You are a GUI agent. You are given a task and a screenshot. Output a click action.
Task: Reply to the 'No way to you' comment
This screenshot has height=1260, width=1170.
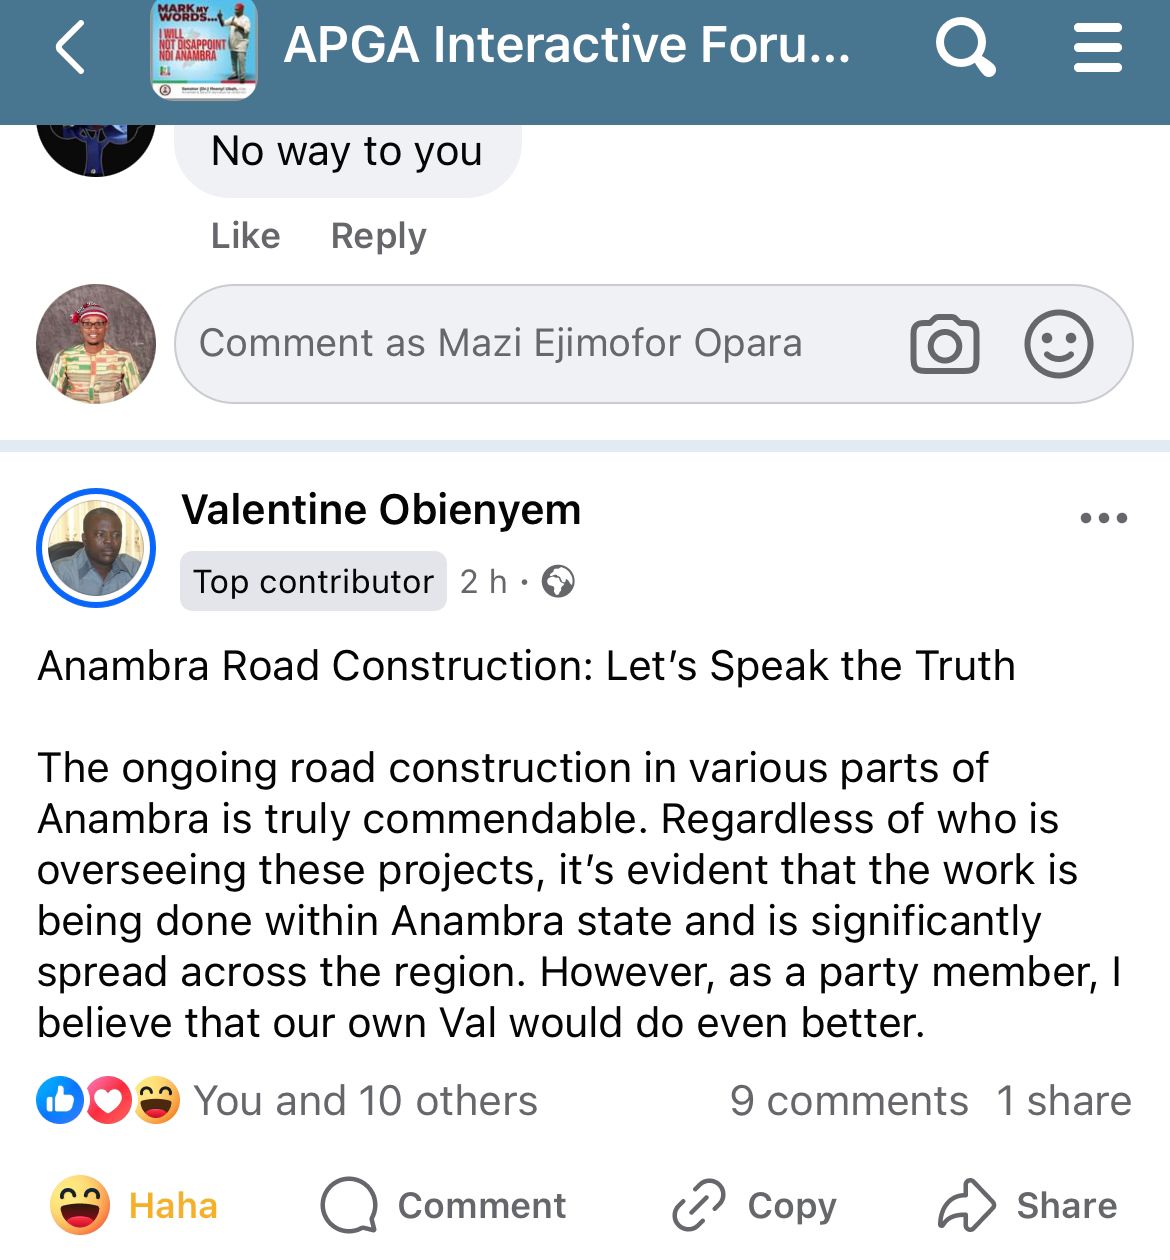pyautogui.click(x=378, y=236)
